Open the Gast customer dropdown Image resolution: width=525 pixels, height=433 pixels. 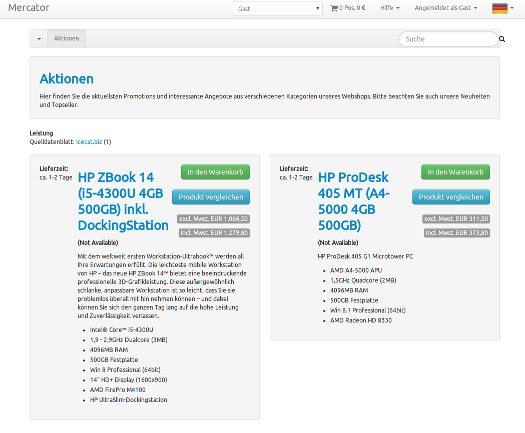[x=278, y=8]
